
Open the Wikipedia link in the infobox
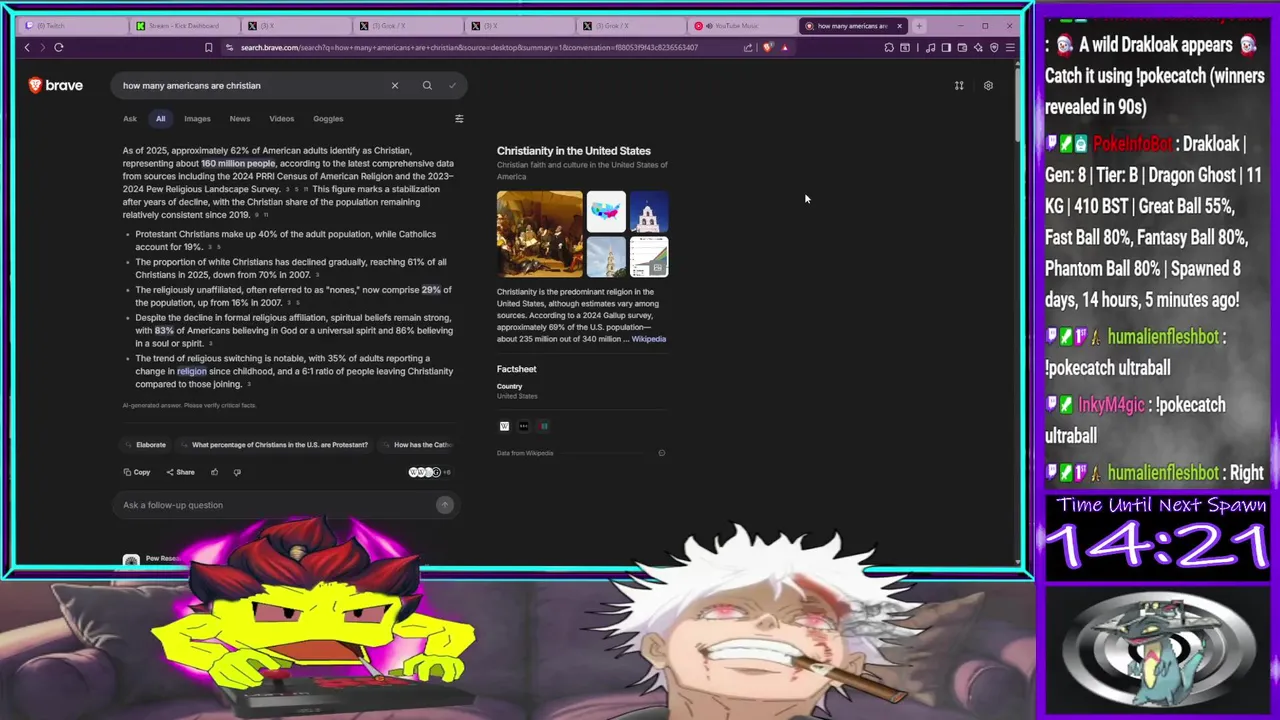click(x=648, y=339)
